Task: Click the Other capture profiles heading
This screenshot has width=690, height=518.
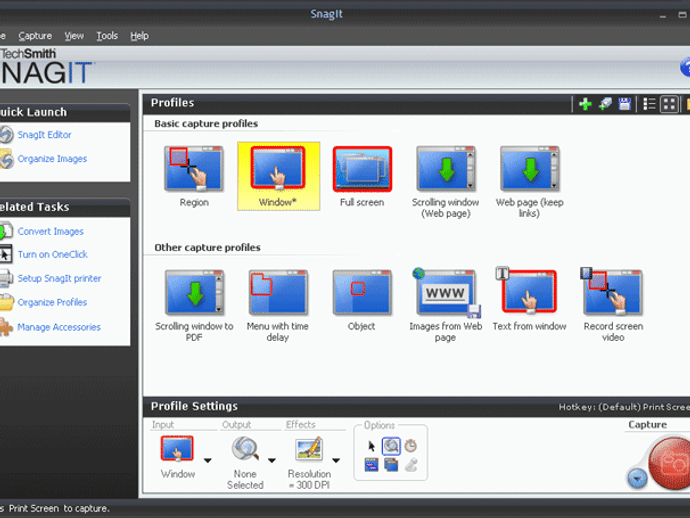Action: tap(207, 247)
